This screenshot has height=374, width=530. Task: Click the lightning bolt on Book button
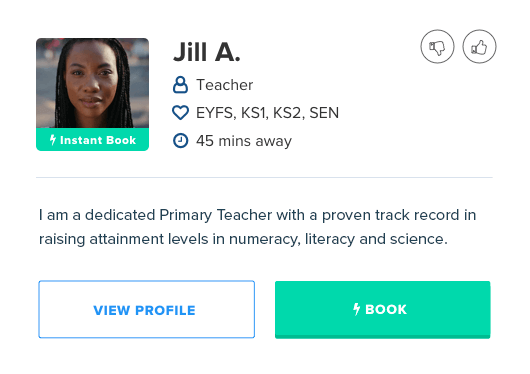point(356,309)
